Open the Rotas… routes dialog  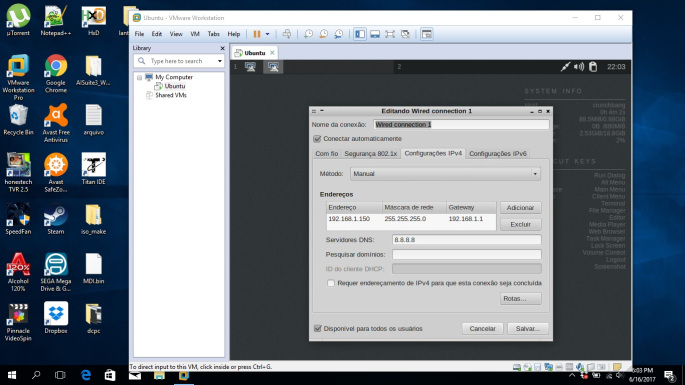[x=520, y=299]
